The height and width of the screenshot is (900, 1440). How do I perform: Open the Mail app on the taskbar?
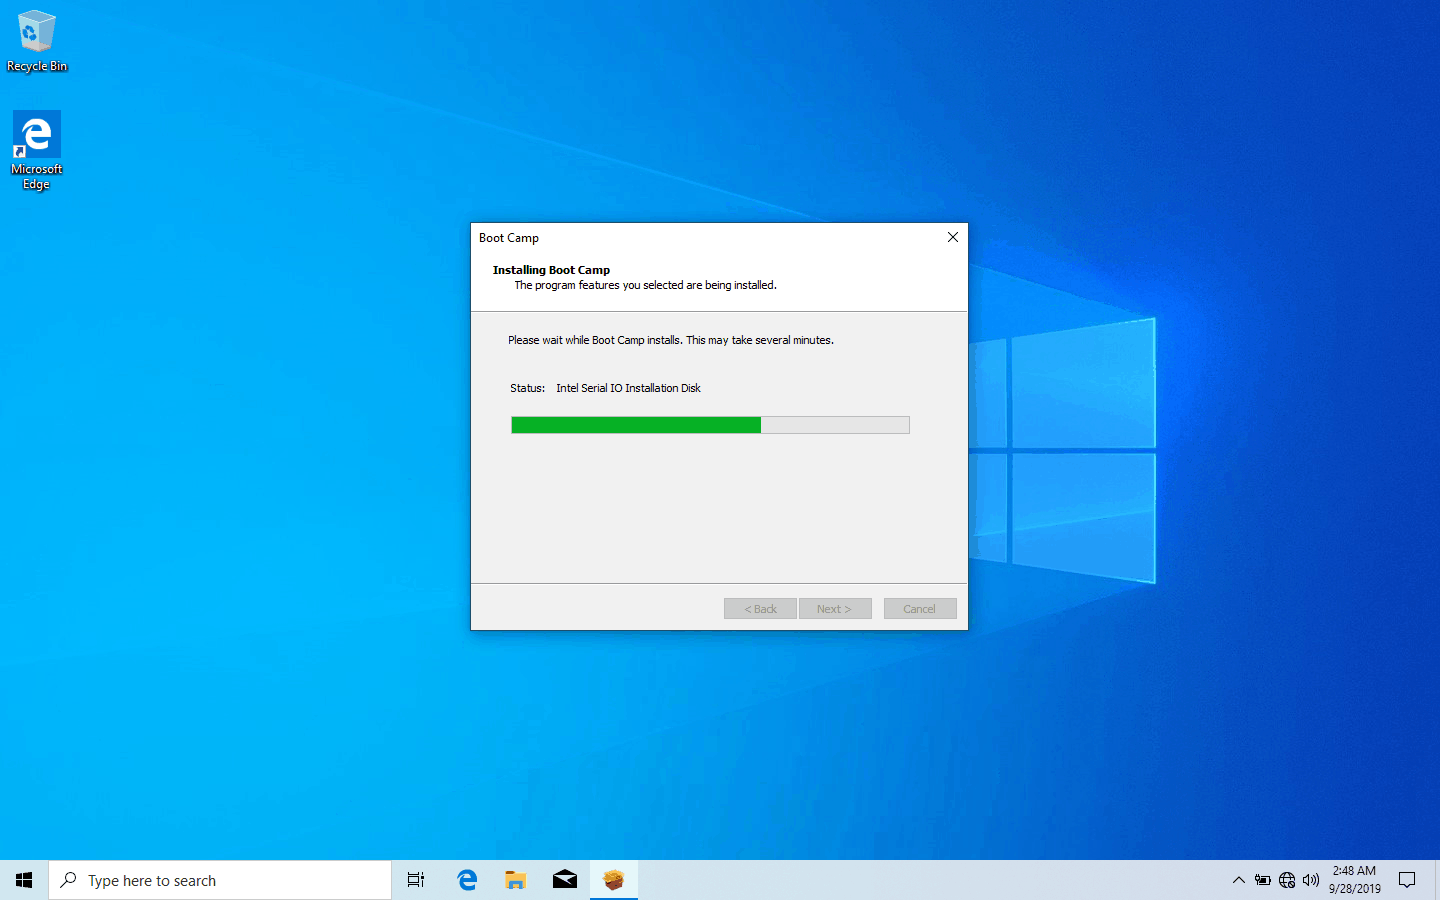tap(565, 880)
